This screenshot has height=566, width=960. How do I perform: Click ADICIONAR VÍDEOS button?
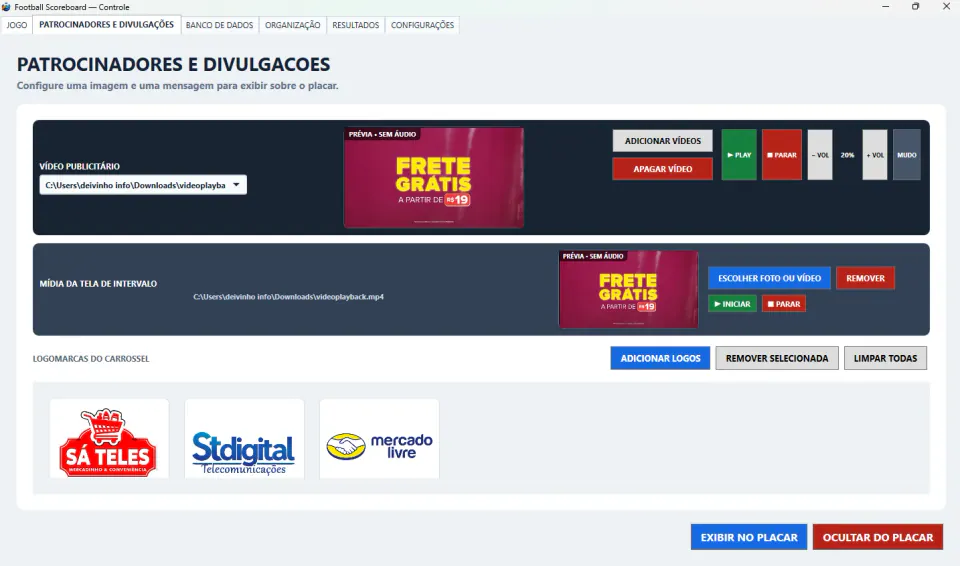coord(662,141)
